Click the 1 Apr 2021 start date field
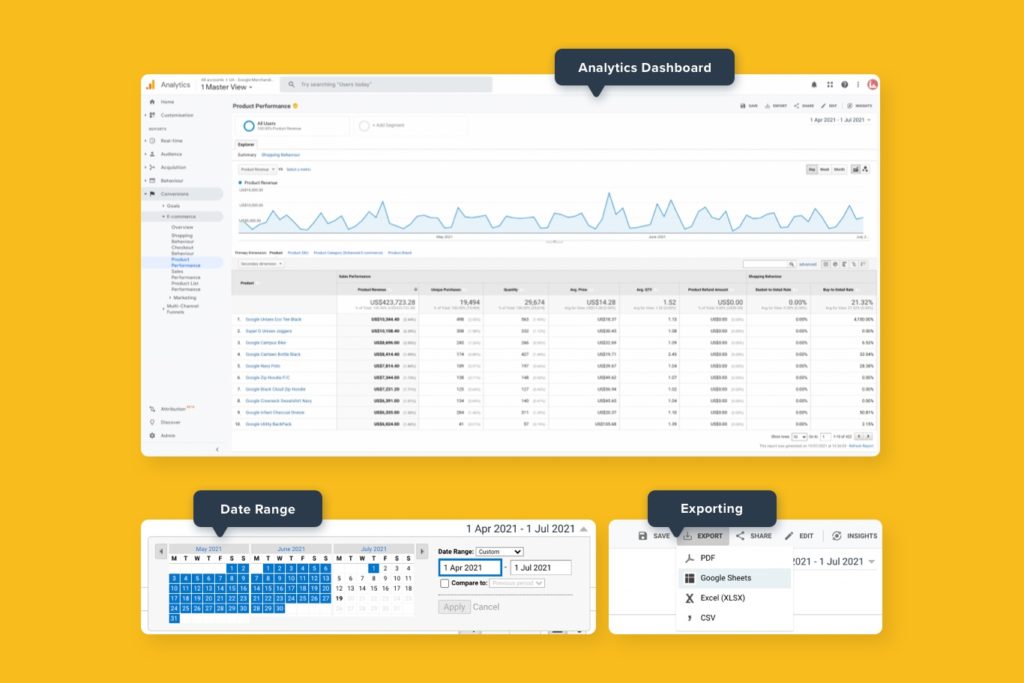This screenshot has width=1024, height=683. click(469, 568)
